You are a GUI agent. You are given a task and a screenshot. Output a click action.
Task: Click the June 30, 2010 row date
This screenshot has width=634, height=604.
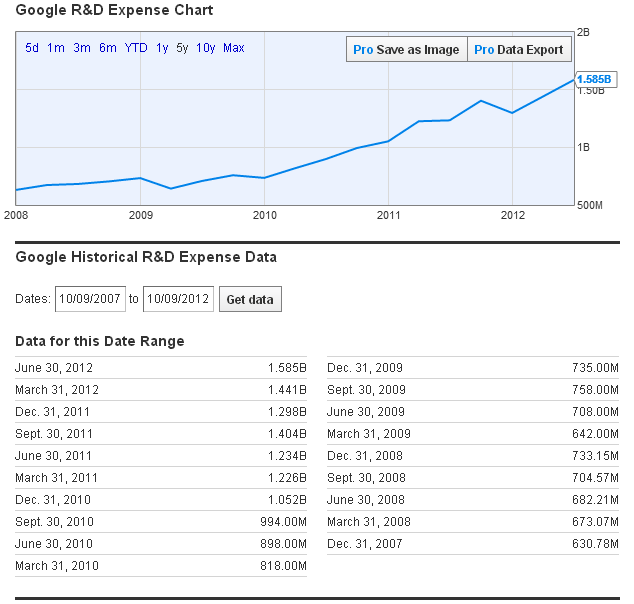tap(54, 544)
